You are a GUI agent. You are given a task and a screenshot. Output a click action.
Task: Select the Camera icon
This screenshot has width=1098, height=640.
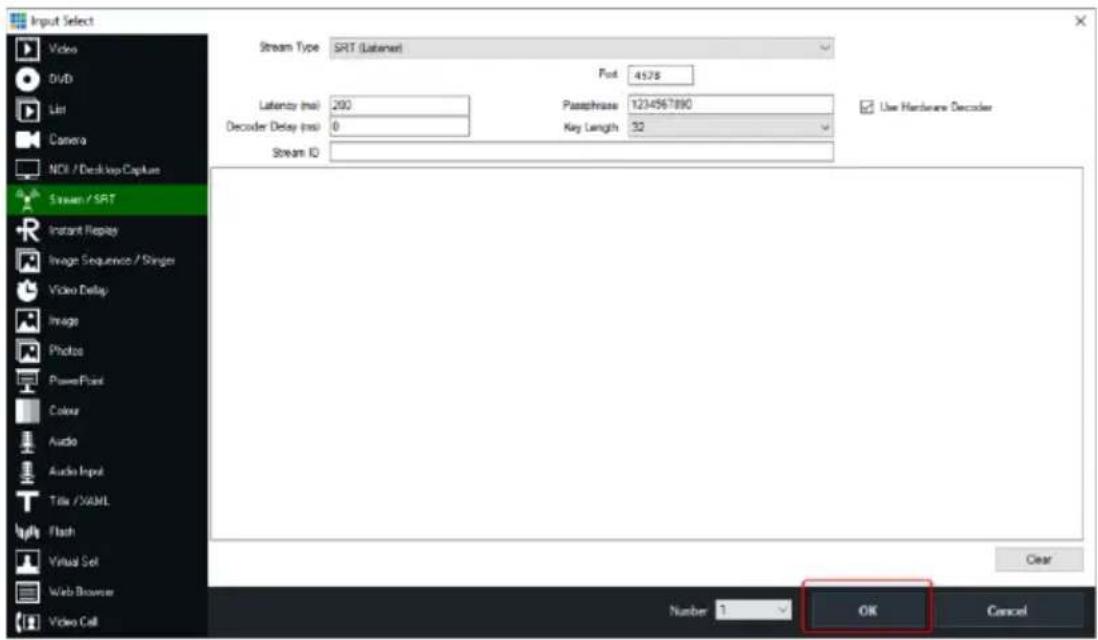point(27,139)
